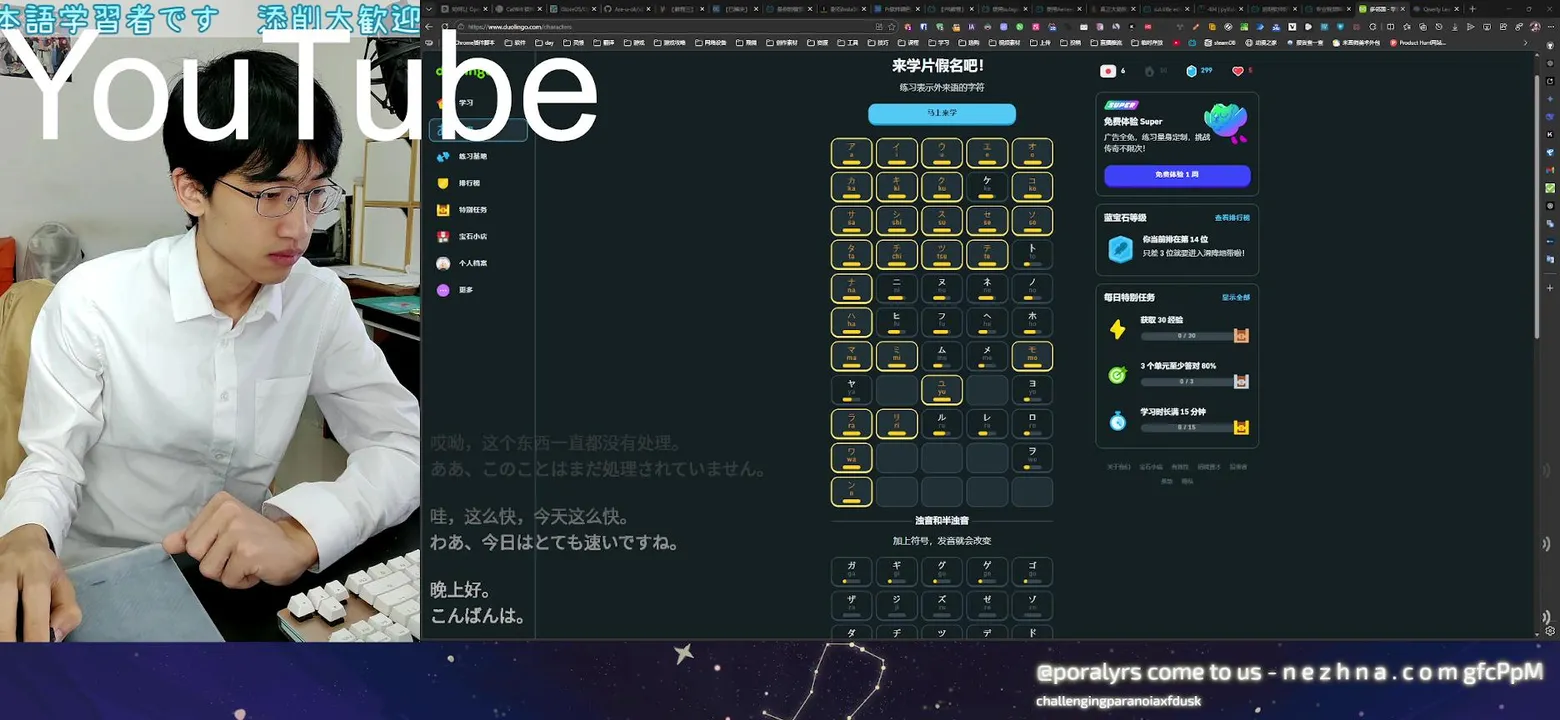This screenshot has height=720, width=1560.
Task: Select the シ (shi) katakana tile
Action: point(896,220)
